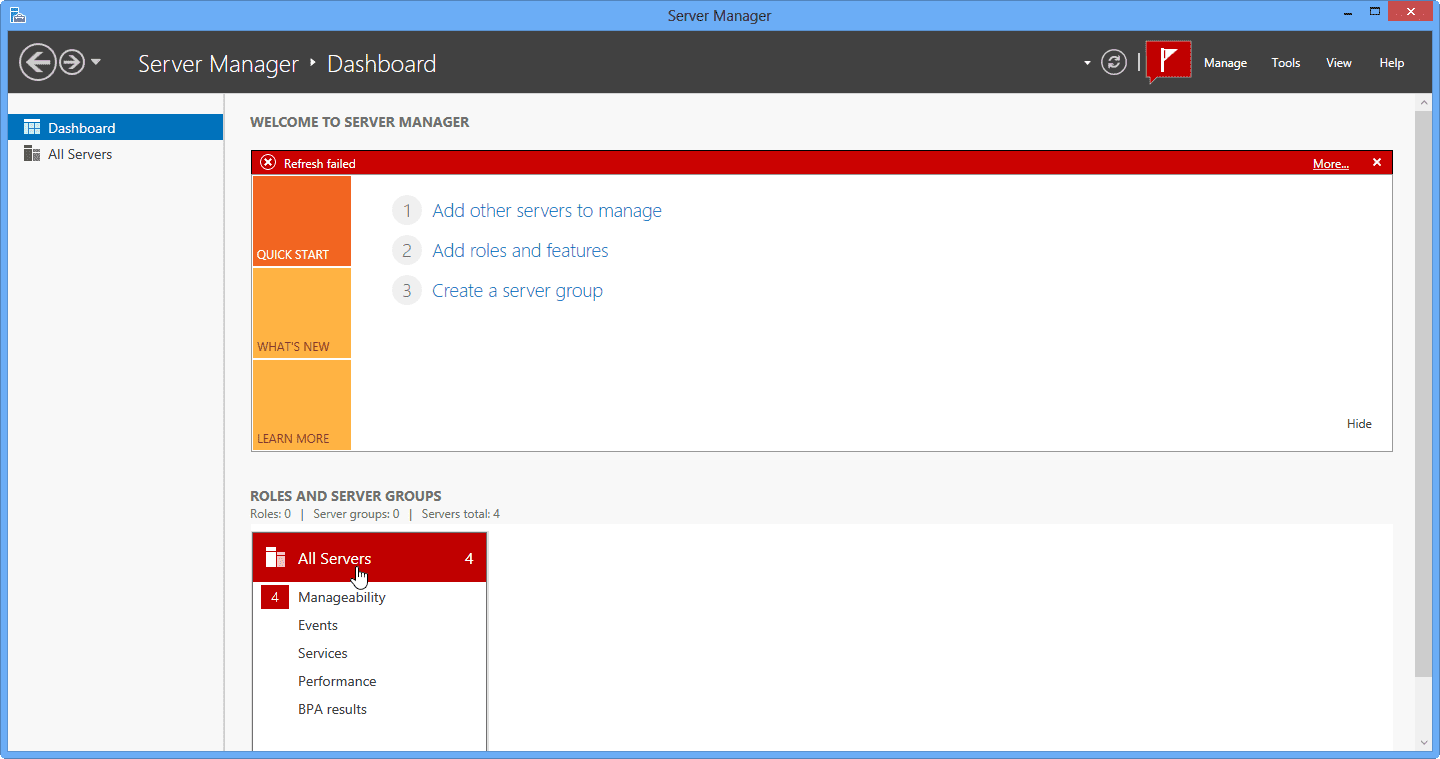Click Add roles and features
Image resolution: width=1440 pixels, height=759 pixels.
pos(520,251)
